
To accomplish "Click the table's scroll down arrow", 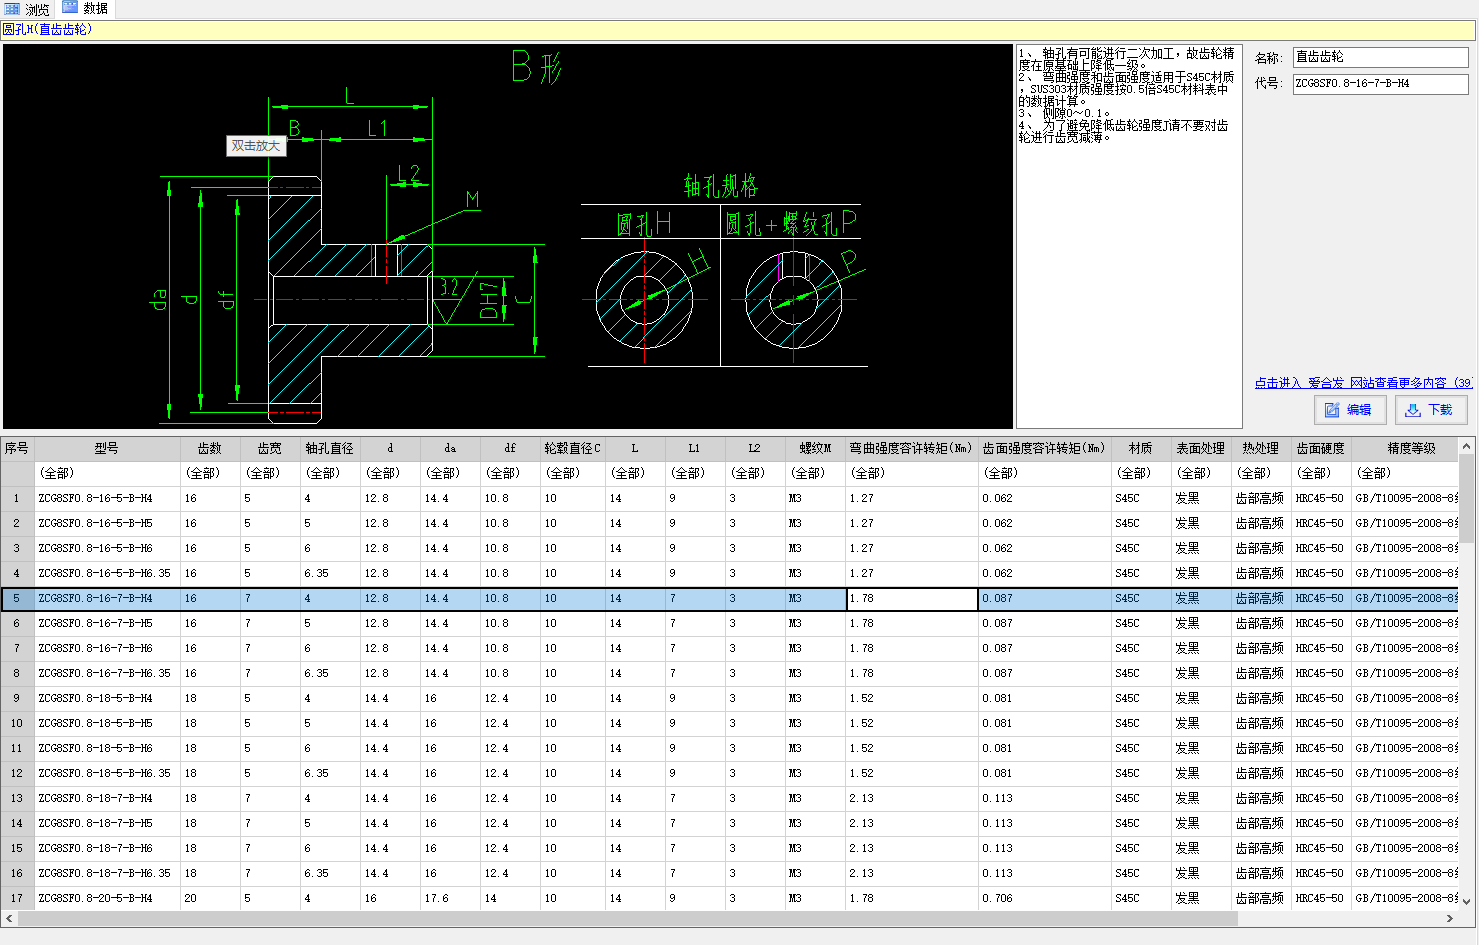I will pyautogui.click(x=1467, y=901).
